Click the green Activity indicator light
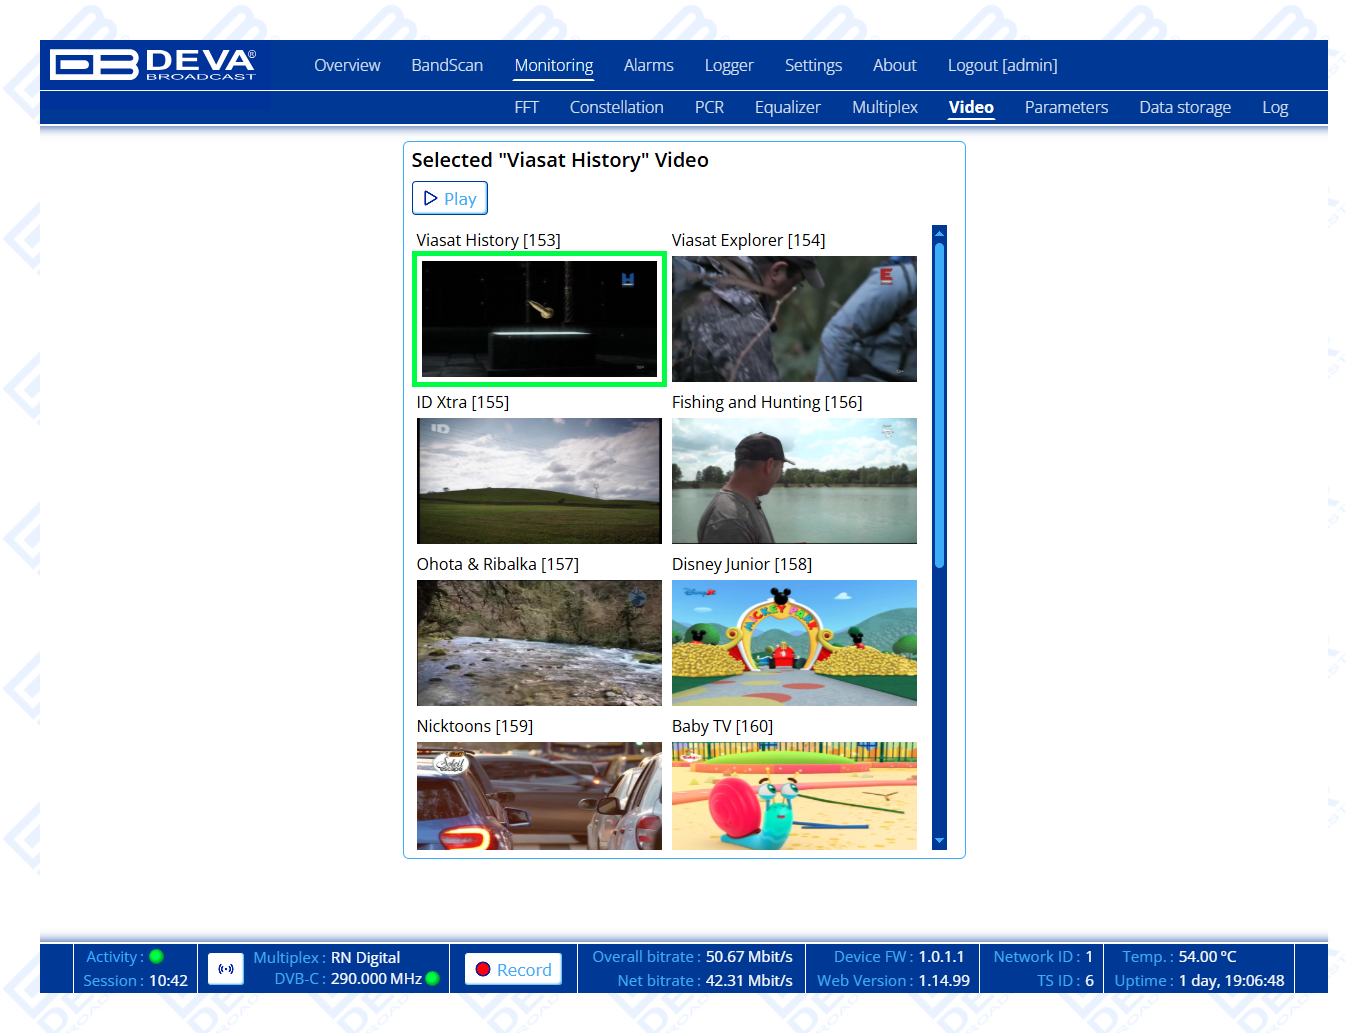The height and width of the screenshot is (1033, 1368). pos(156,957)
